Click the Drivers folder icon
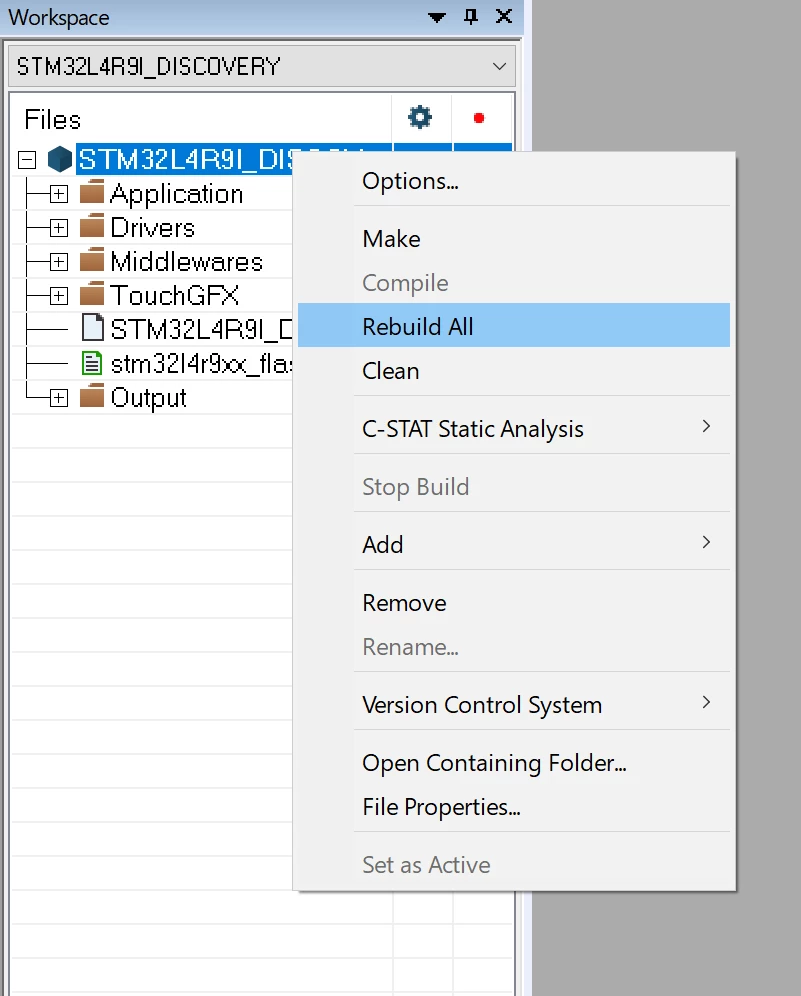 (92, 225)
